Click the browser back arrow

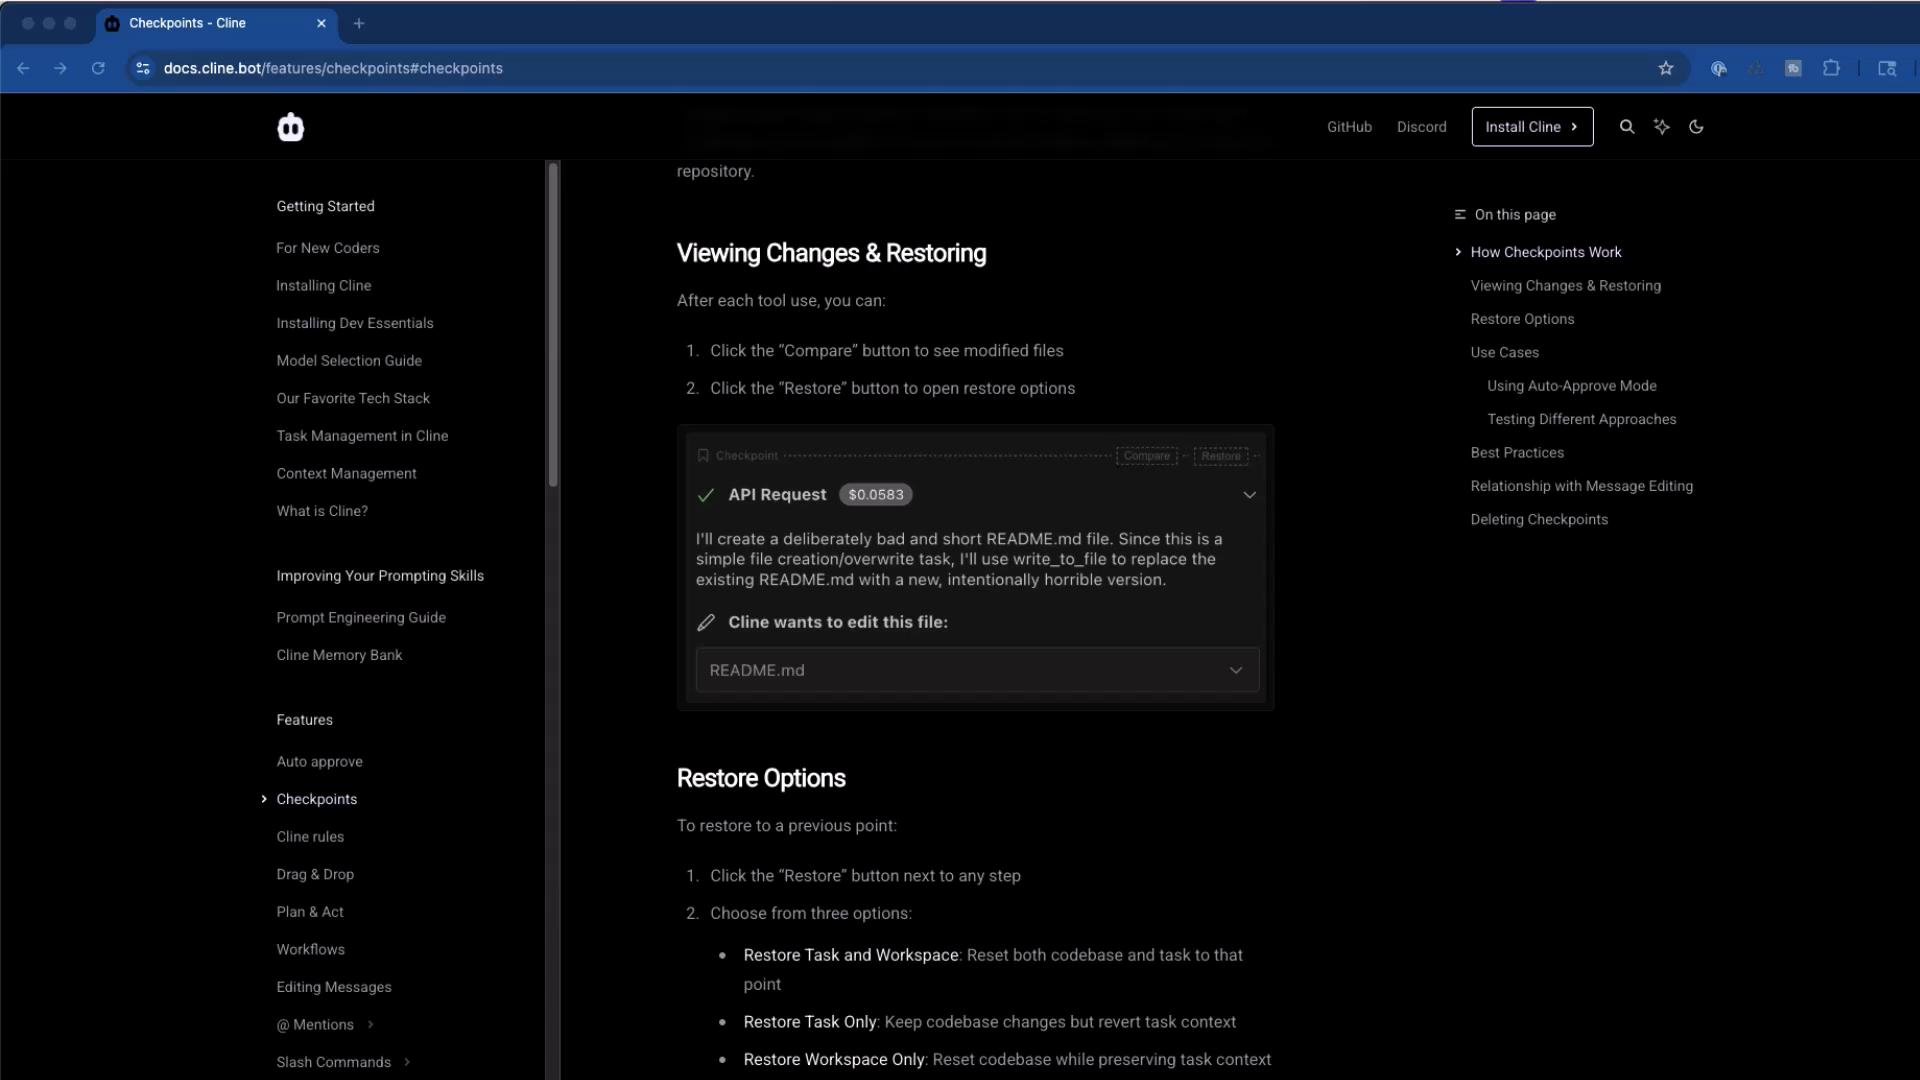tap(23, 68)
